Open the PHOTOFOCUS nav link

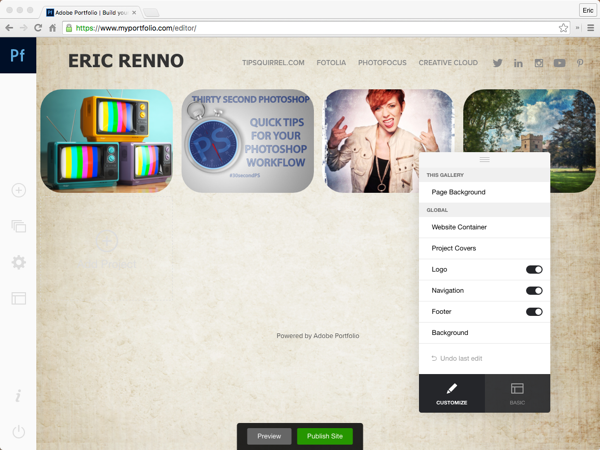[x=382, y=63]
